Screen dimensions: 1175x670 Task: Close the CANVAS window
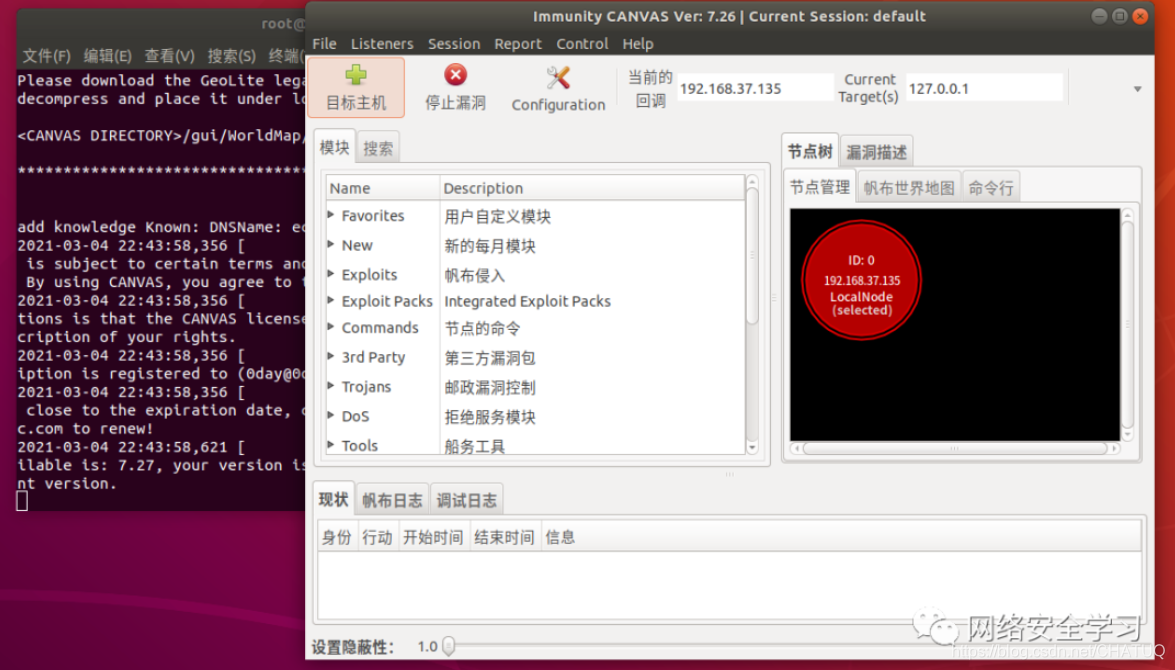pos(1140,16)
